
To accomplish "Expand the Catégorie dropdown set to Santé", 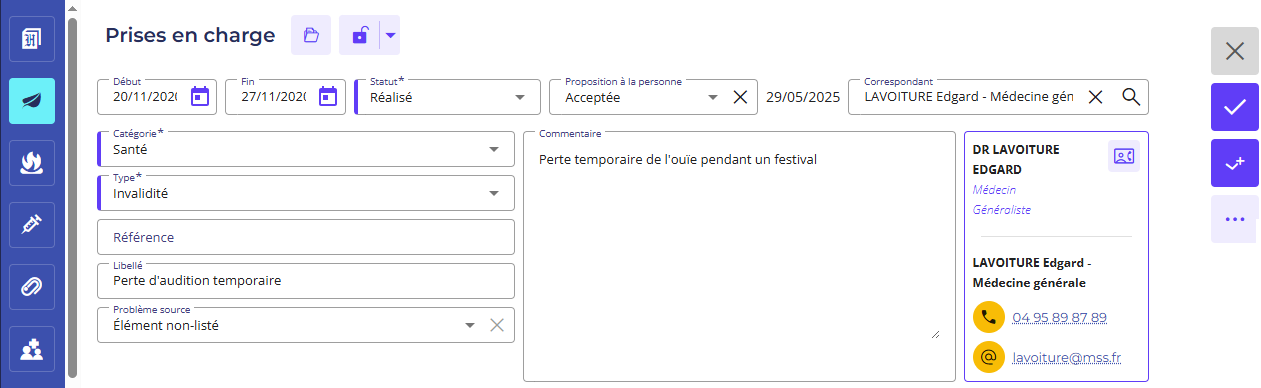I will point(306,149).
